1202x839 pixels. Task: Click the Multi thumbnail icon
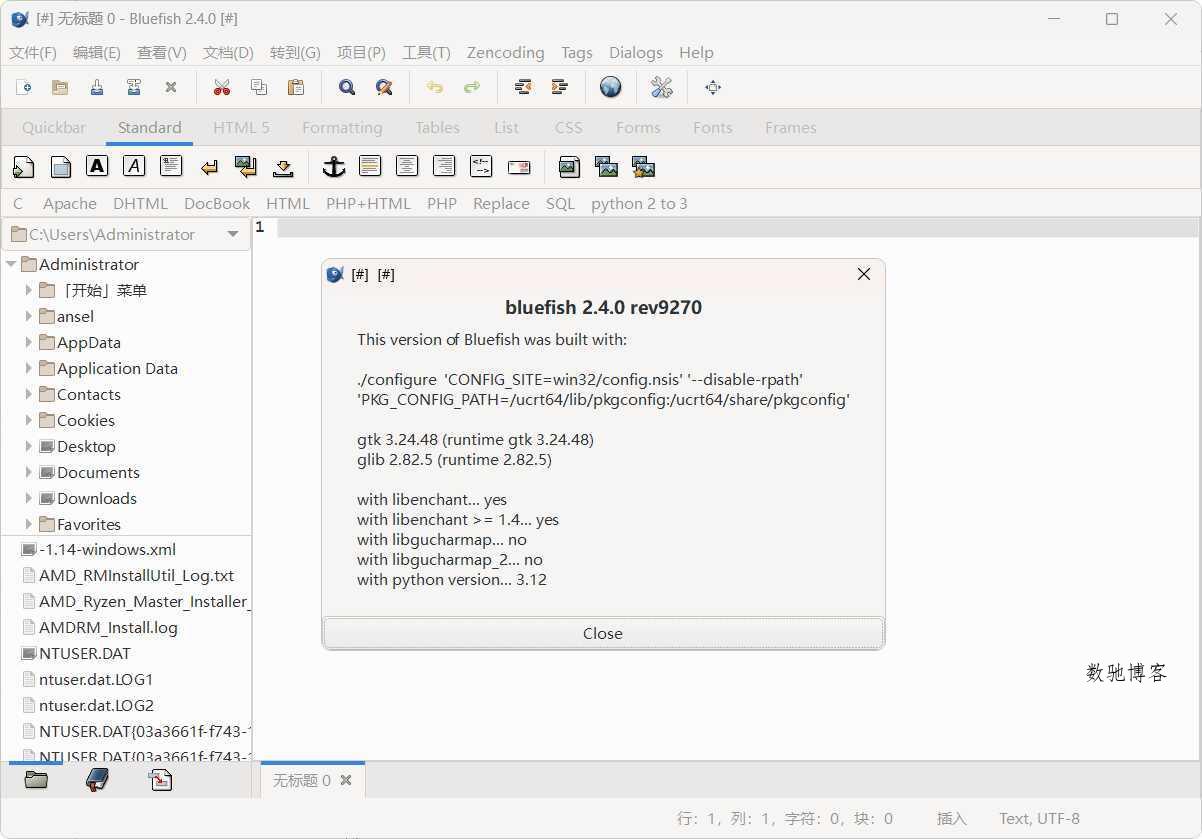pos(643,167)
